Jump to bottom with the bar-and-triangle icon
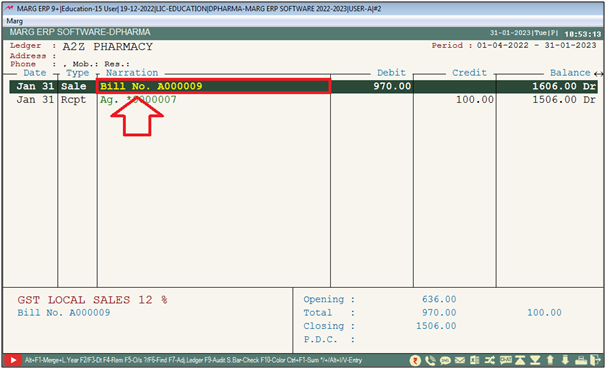The height and width of the screenshot is (369, 607). [x=535, y=360]
